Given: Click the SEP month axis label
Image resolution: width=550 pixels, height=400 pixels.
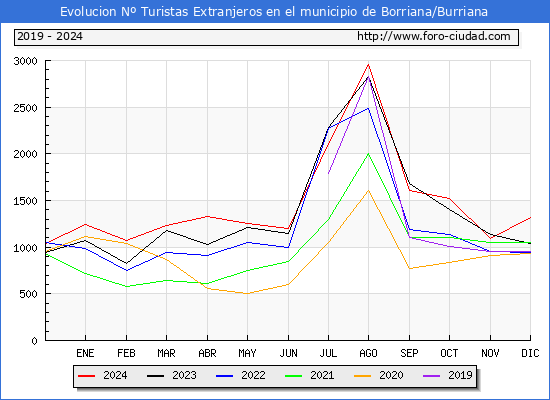Looking at the screenshot, I should (x=409, y=353).
